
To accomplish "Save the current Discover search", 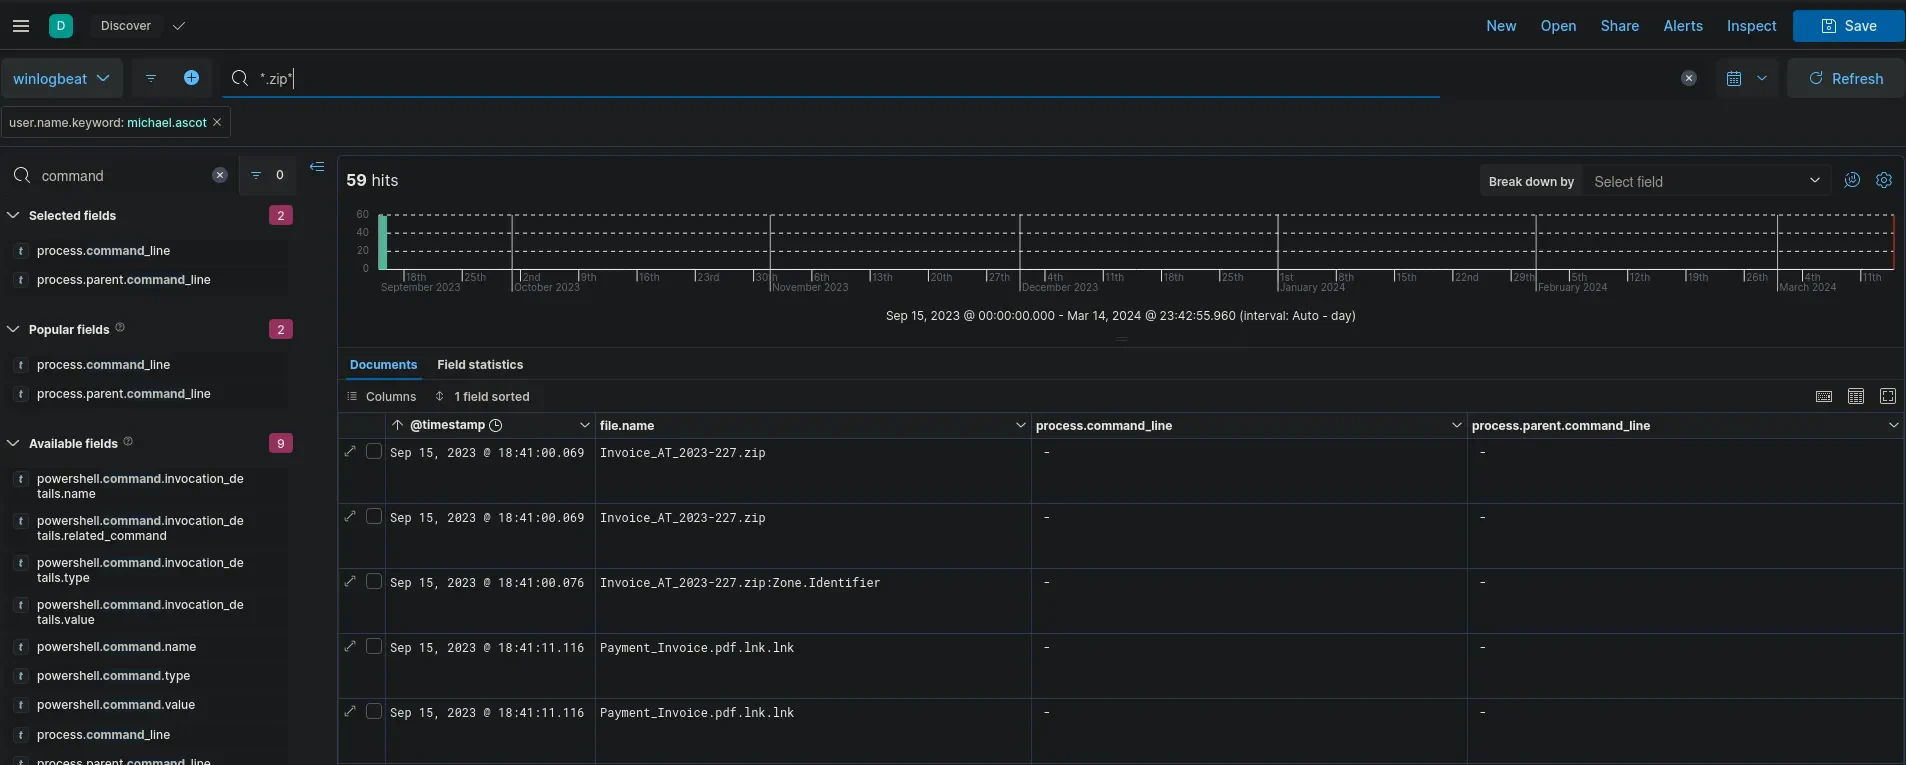I will 1847,26.
